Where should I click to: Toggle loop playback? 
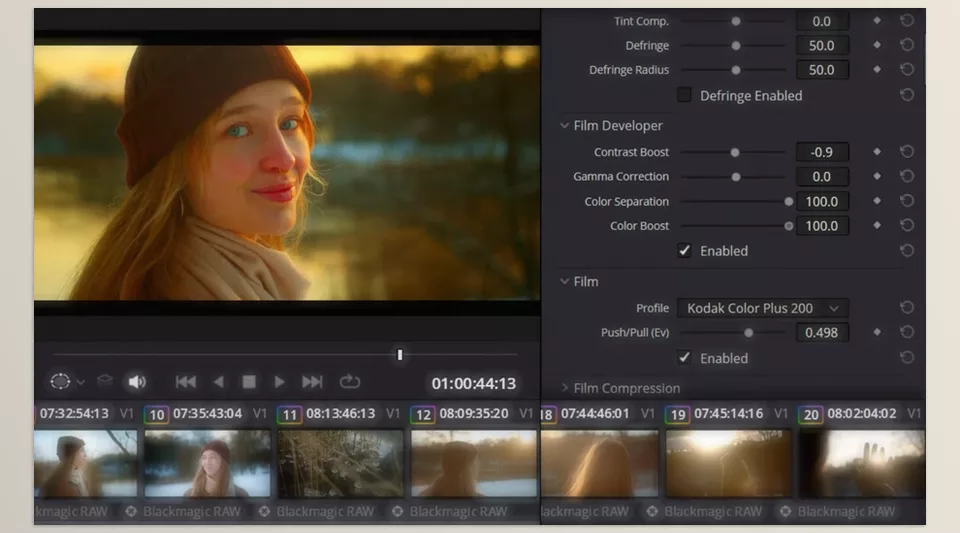point(350,381)
